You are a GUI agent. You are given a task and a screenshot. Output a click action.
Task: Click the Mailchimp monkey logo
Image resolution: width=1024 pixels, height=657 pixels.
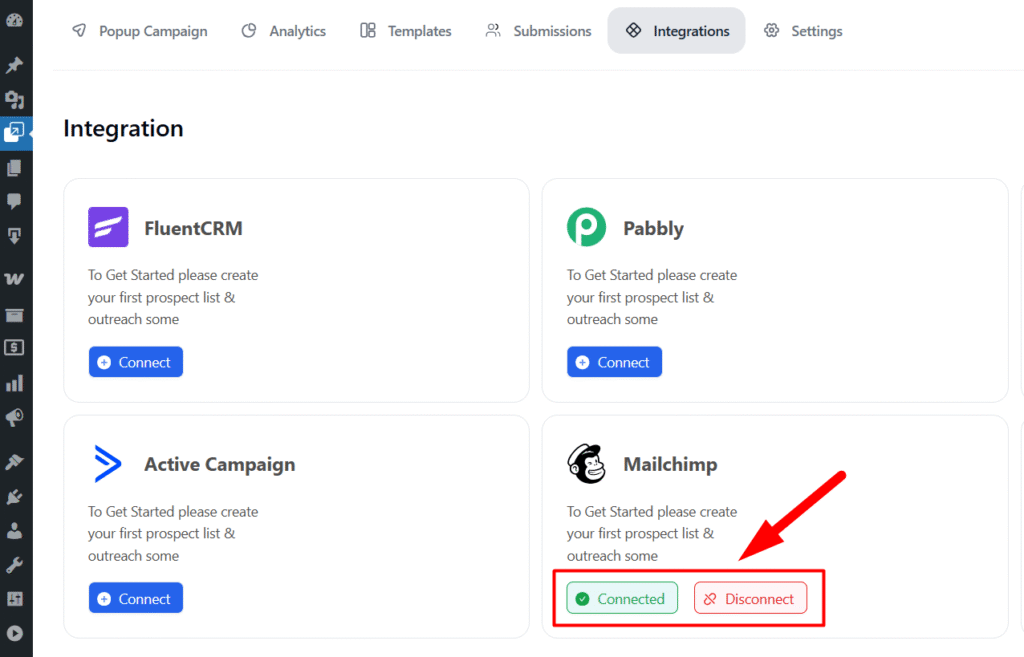point(586,464)
